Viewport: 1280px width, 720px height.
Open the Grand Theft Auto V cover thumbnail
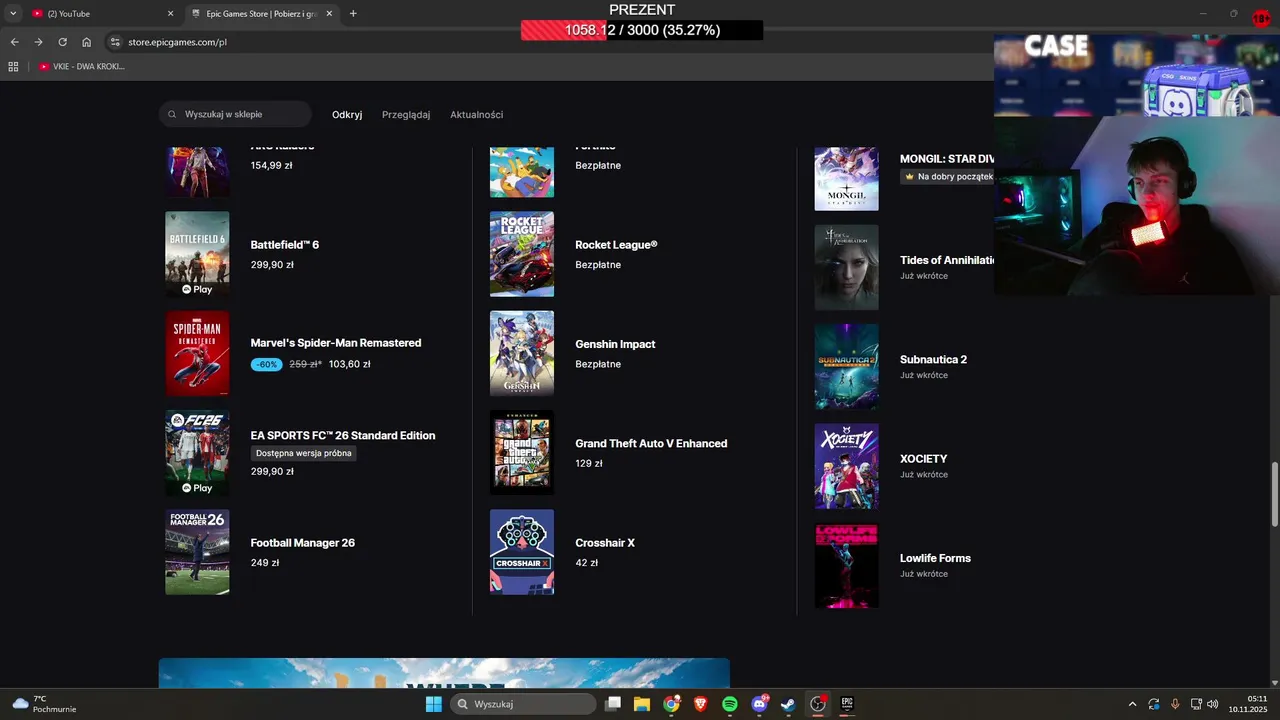[522, 453]
